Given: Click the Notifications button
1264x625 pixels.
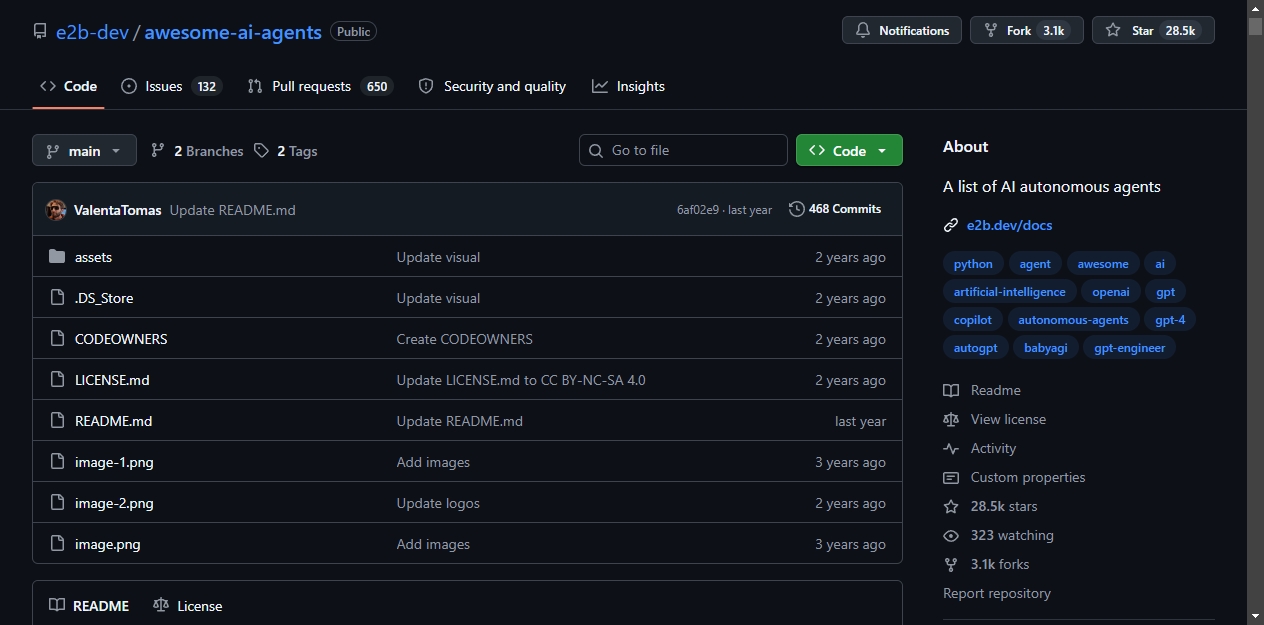Looking at the screenshot, I should coord(902,30).
